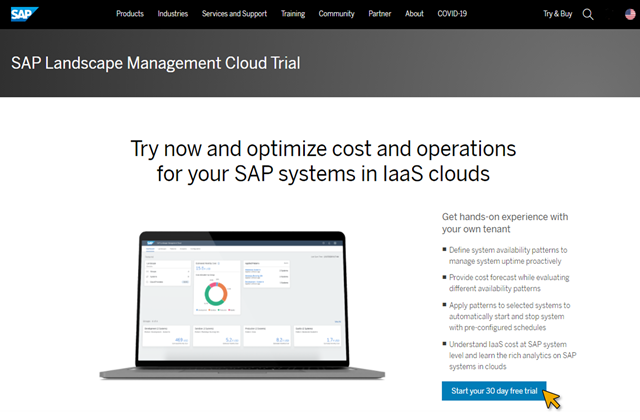Click bullet 'Understand IaaS cost at SAP system'
The image size is (640, 420).
click(513, 356)
